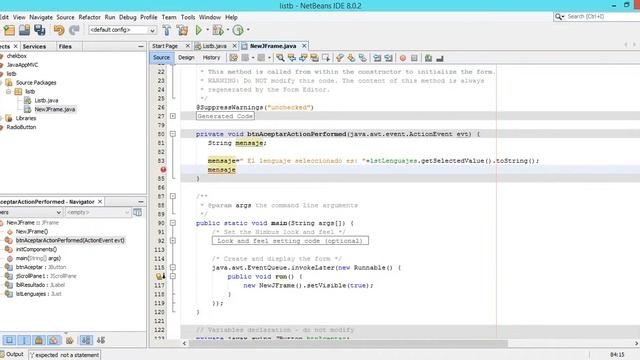Click the Find Selection magnifier icon

pos(280,58)
